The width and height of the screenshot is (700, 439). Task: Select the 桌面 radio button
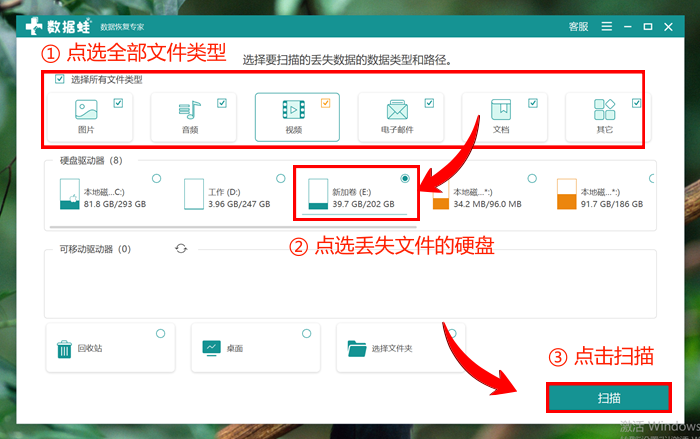click(306, 333)
